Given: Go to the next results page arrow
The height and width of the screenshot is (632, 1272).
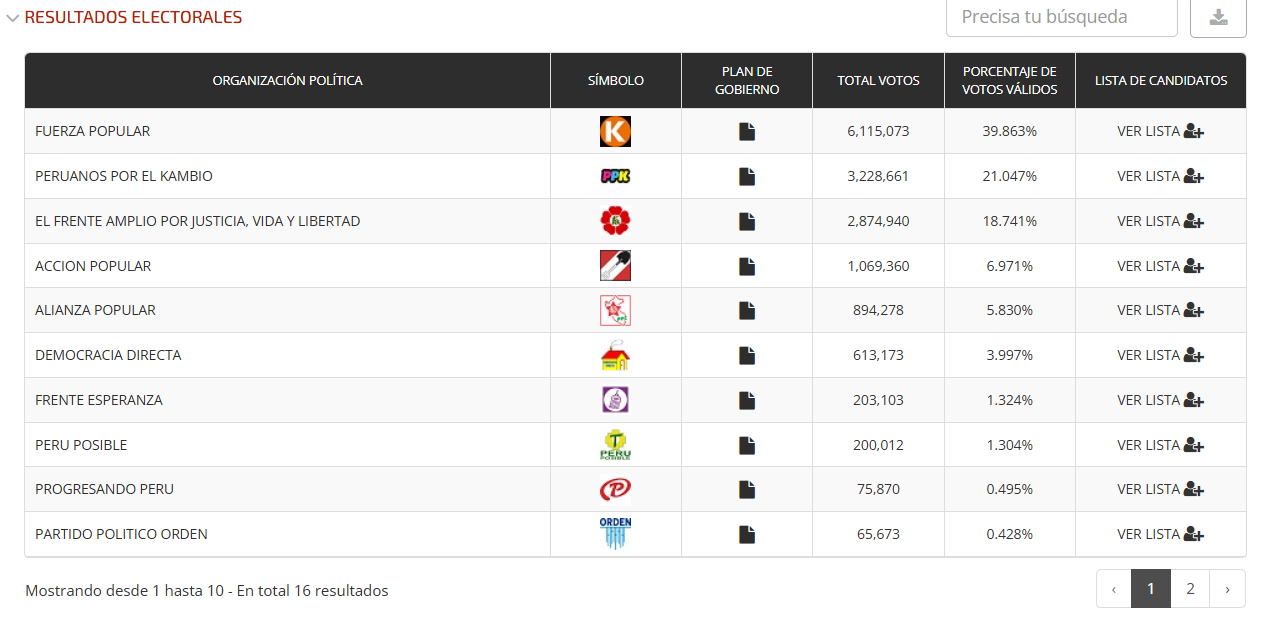Looking at the screenshot, I should coord(1228,589).
